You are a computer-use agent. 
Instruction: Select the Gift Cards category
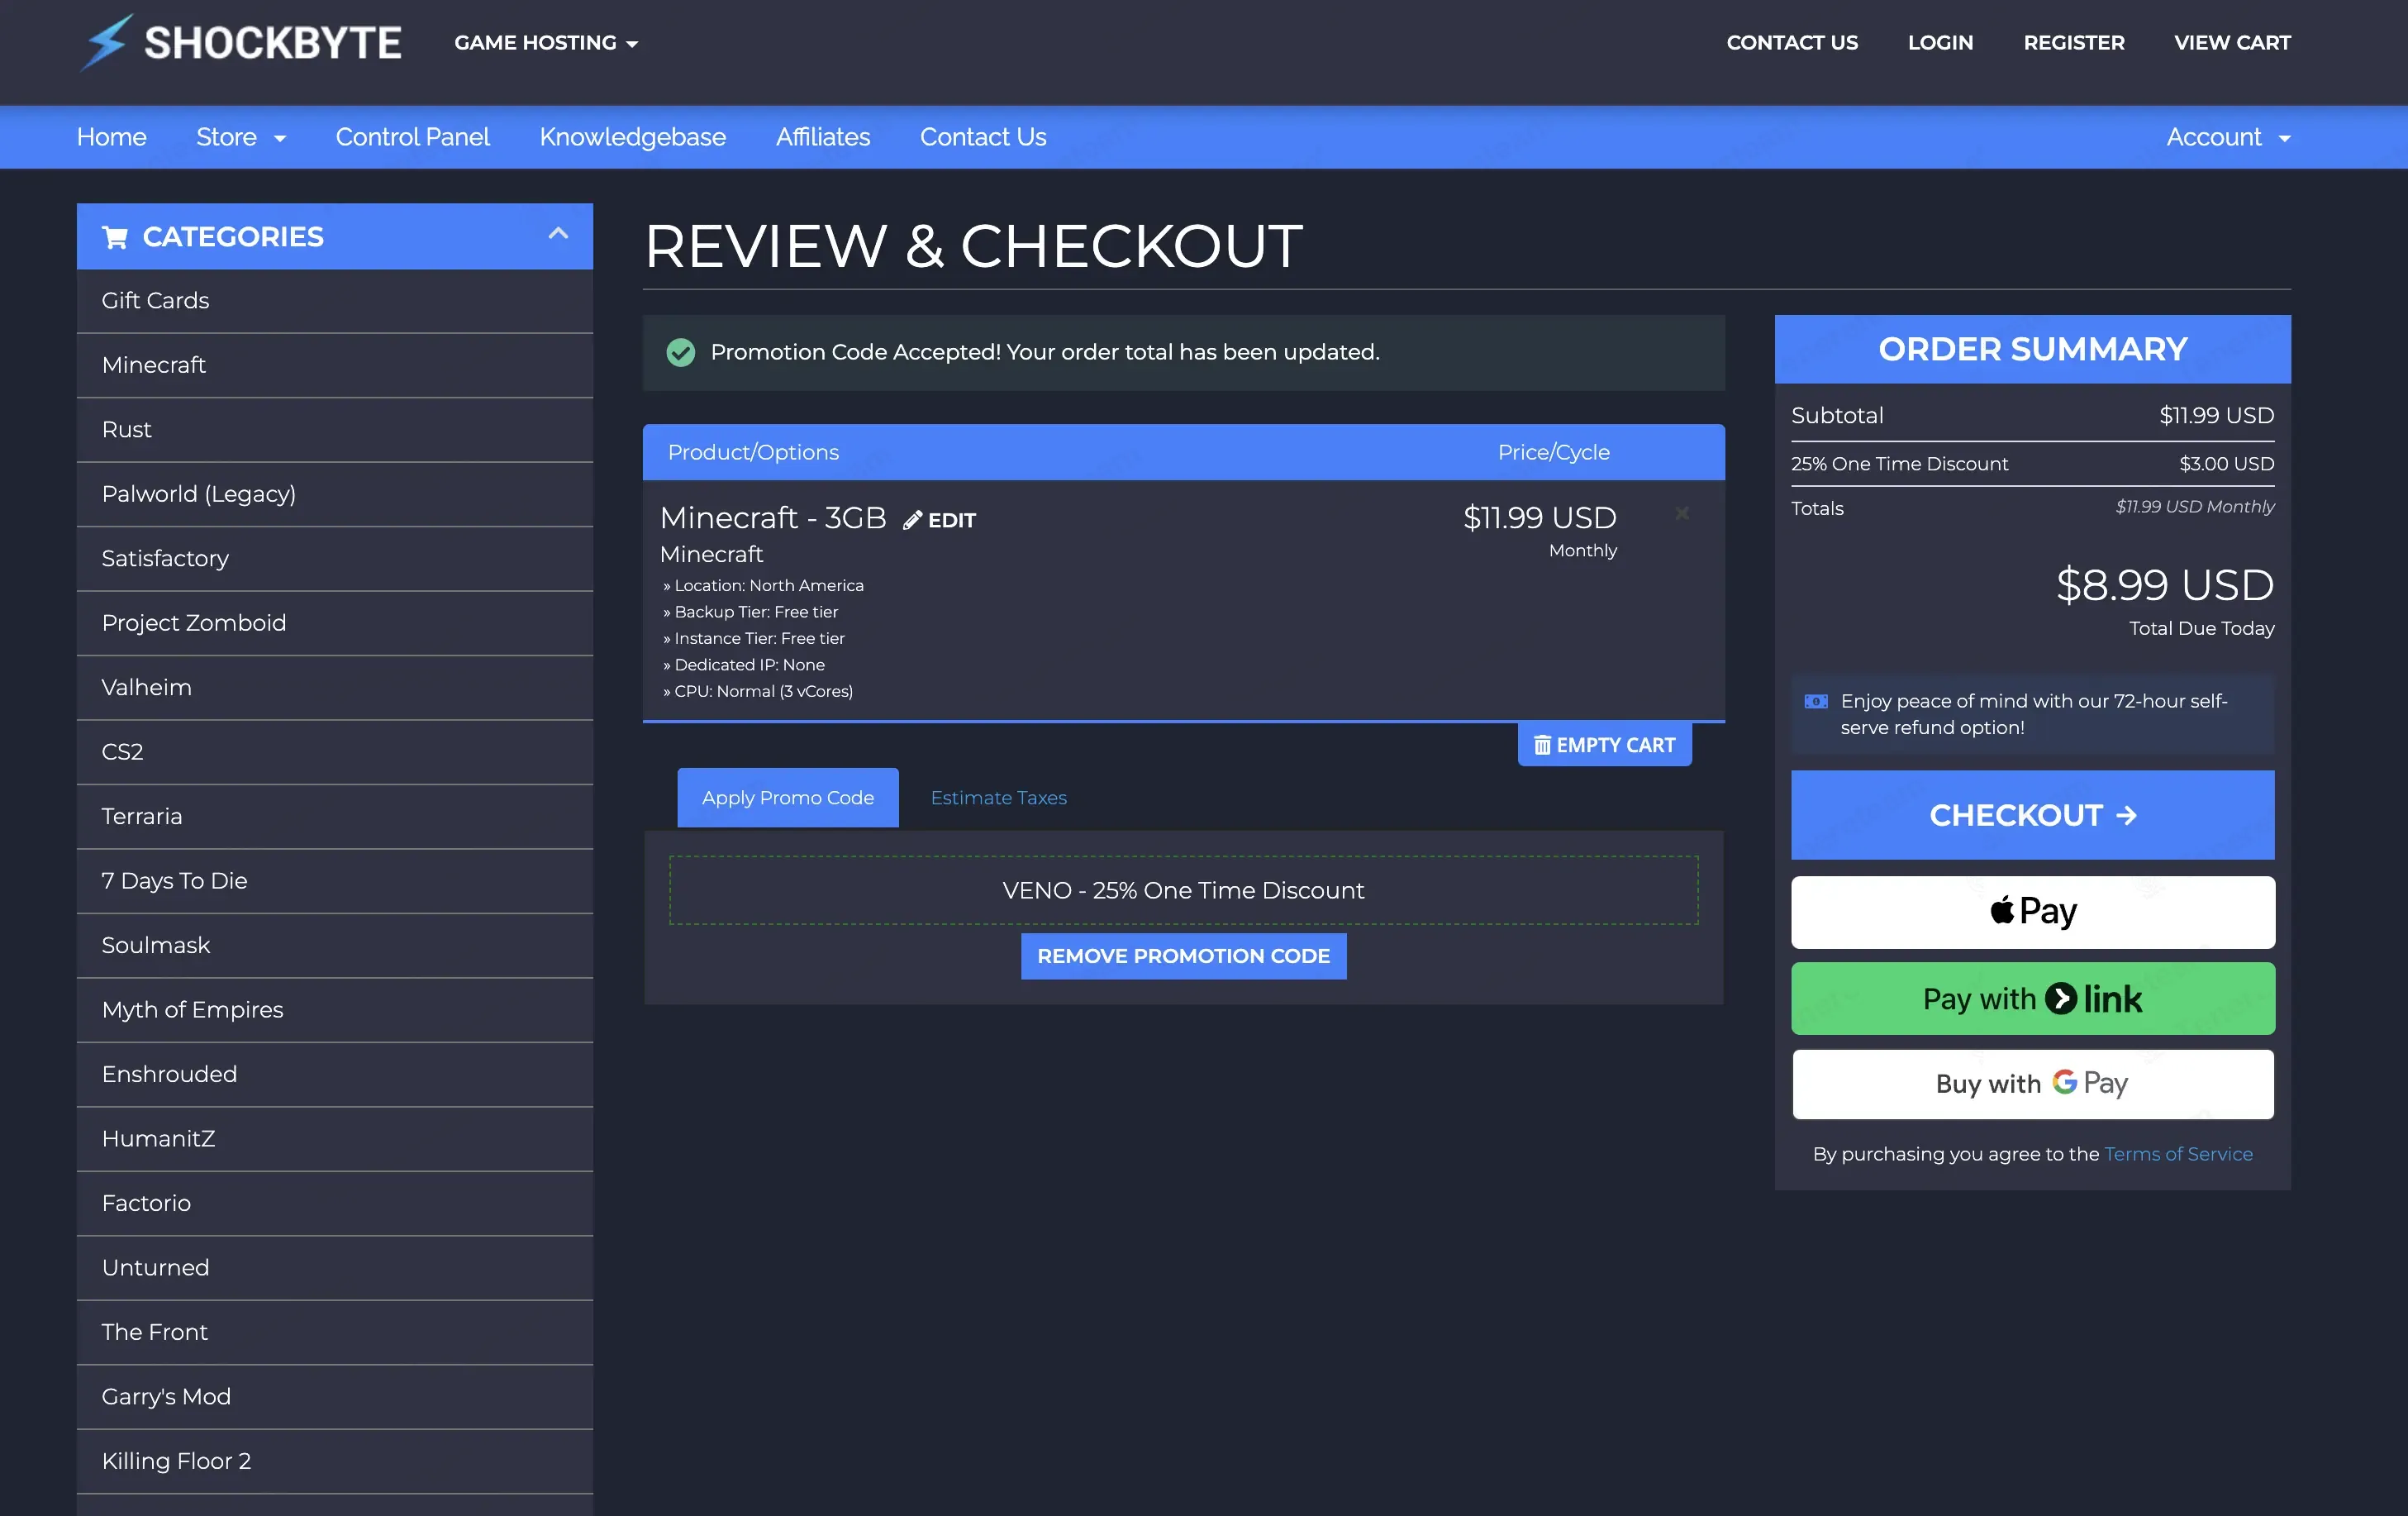pos(335,300)
